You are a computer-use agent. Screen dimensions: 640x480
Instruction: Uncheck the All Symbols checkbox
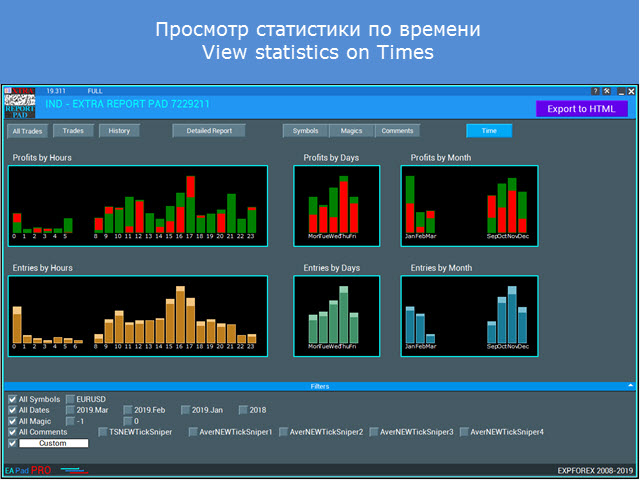pyautogui.click(x=13, y=399)
